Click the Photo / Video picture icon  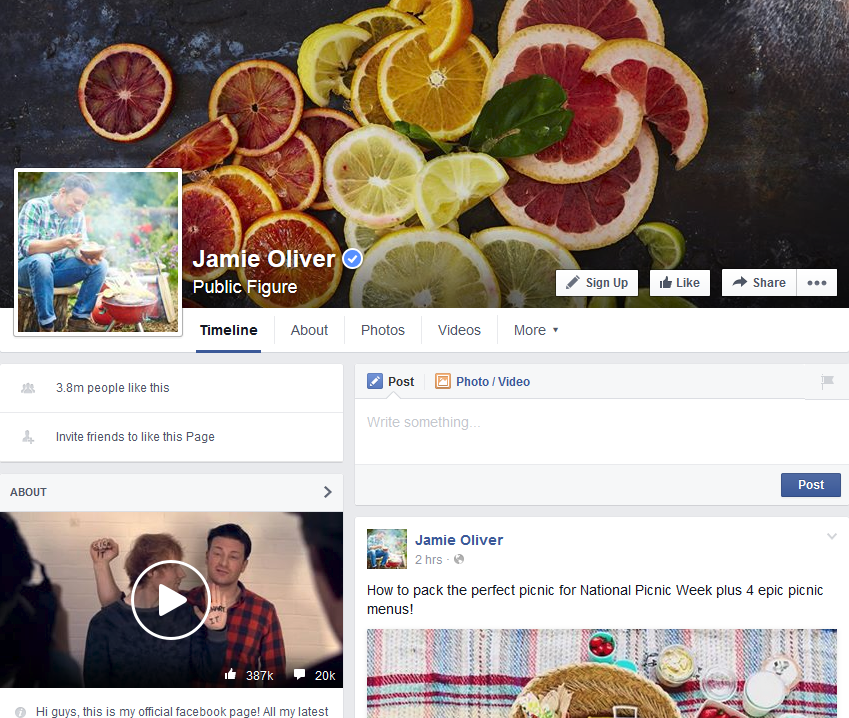coord(443,382)
